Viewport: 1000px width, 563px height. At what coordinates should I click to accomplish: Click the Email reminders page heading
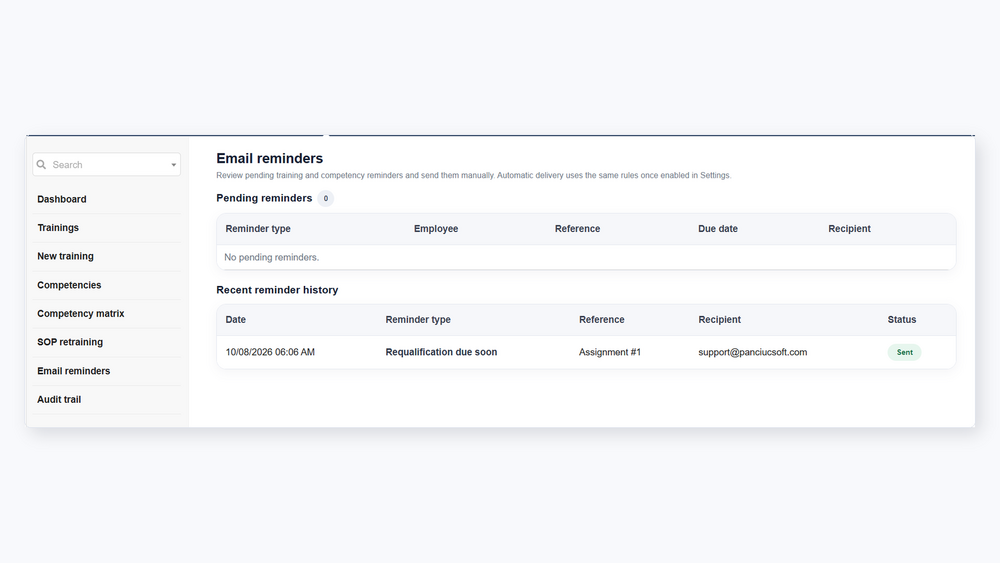click(270, 158)
